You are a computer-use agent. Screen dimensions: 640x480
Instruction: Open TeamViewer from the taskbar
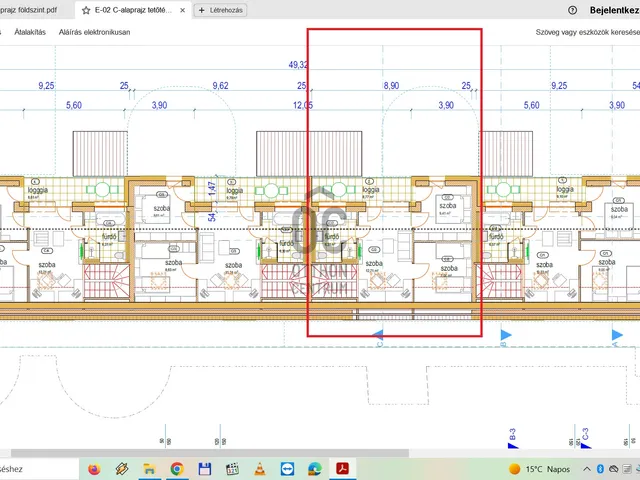(x=287, y=469)
